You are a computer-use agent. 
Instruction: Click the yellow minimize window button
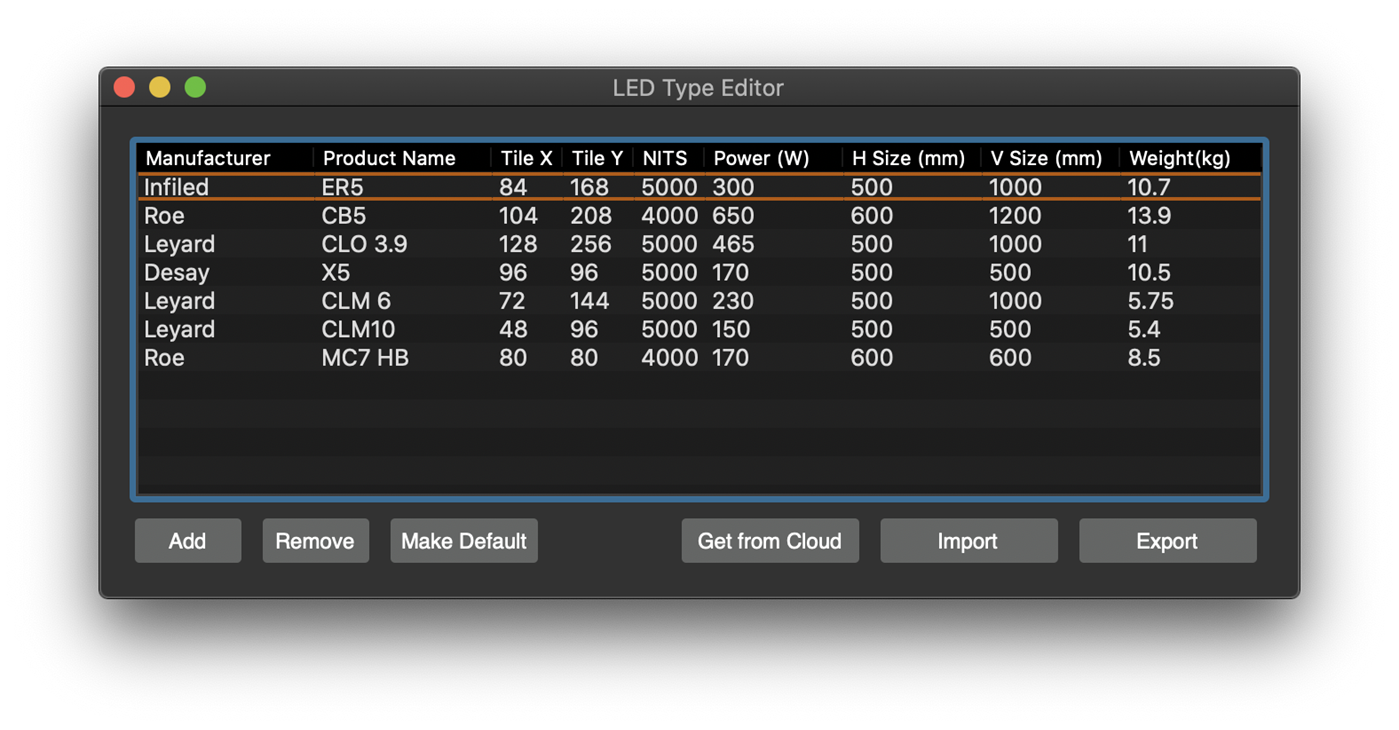click(x=159, y=87)
